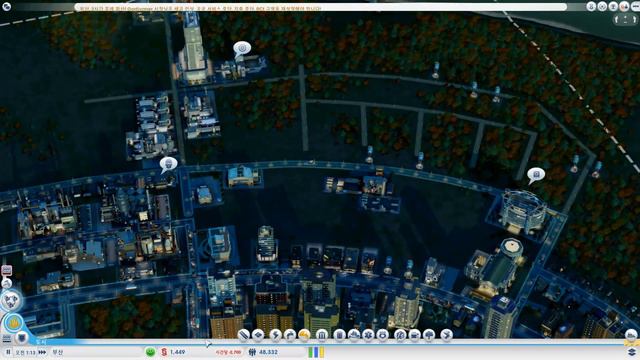Open the Parks tree menu
The image size is (640, 360).
point(429,335)
